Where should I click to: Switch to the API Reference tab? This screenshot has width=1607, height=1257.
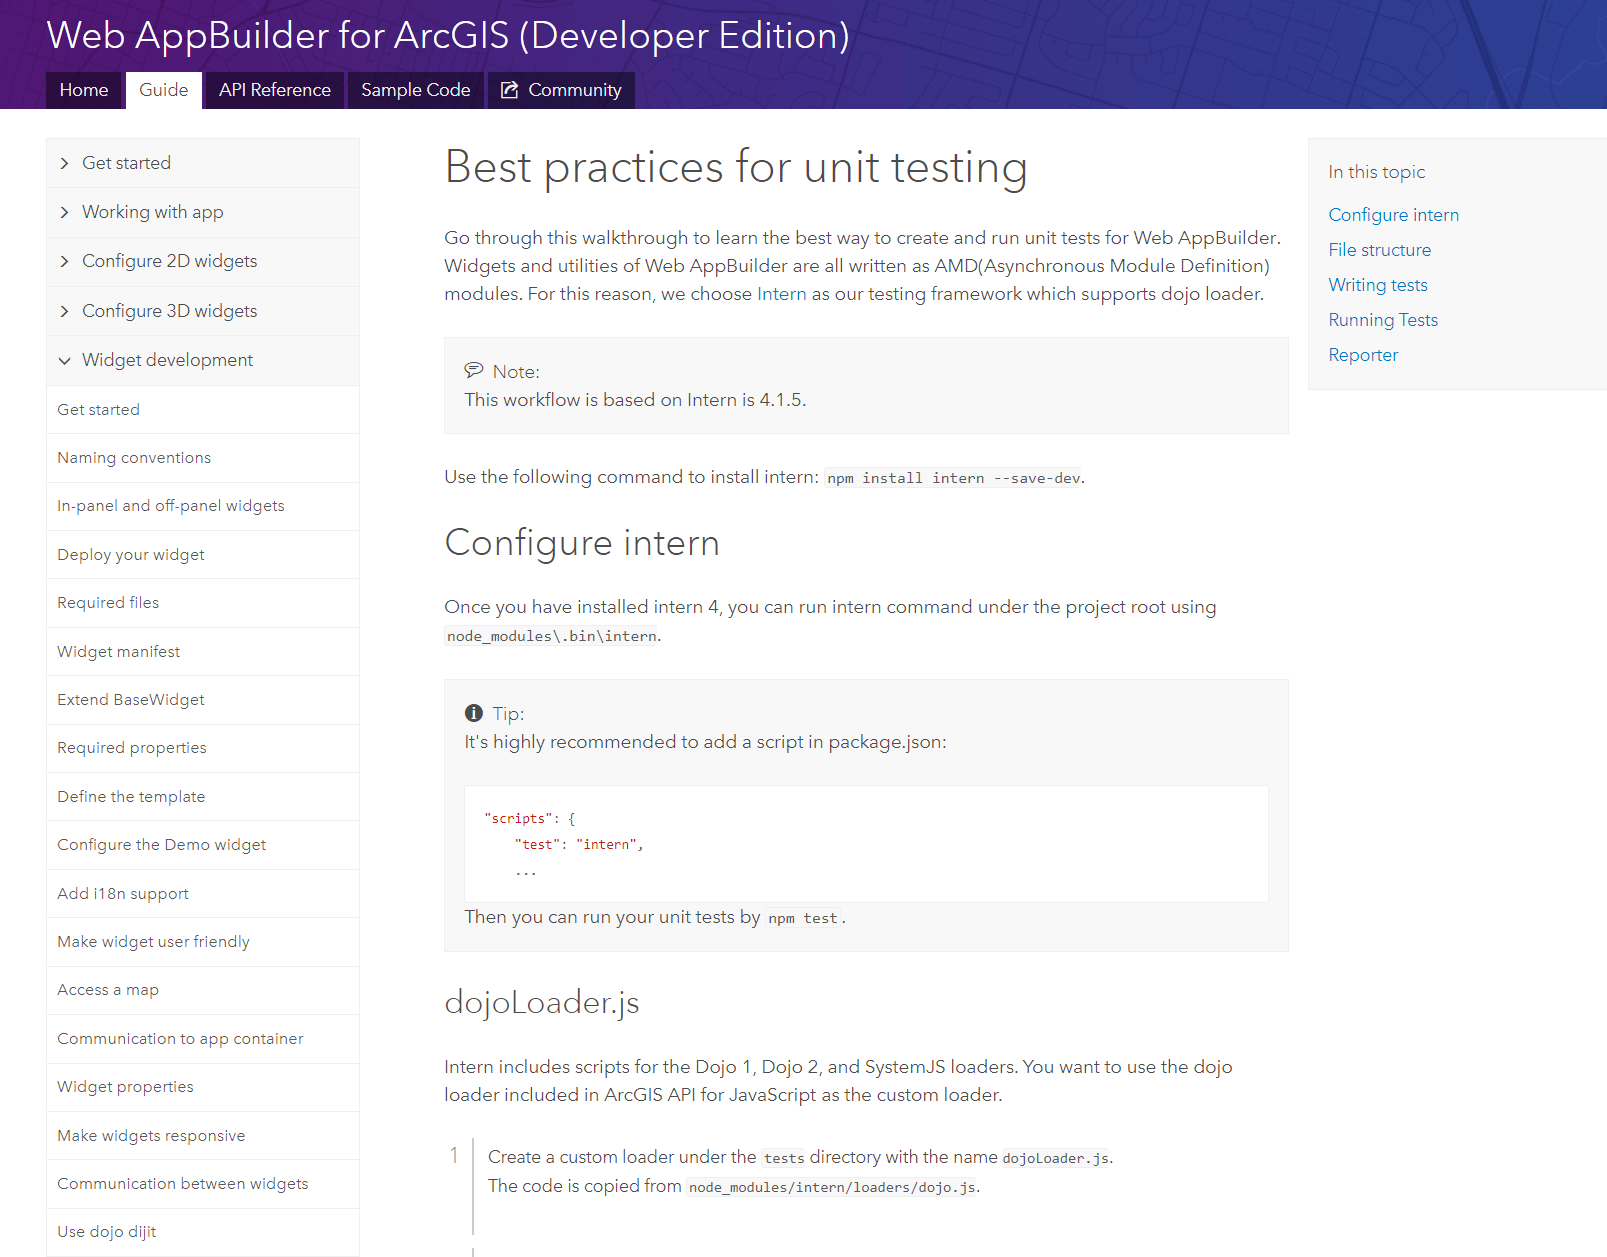(275, 90)
